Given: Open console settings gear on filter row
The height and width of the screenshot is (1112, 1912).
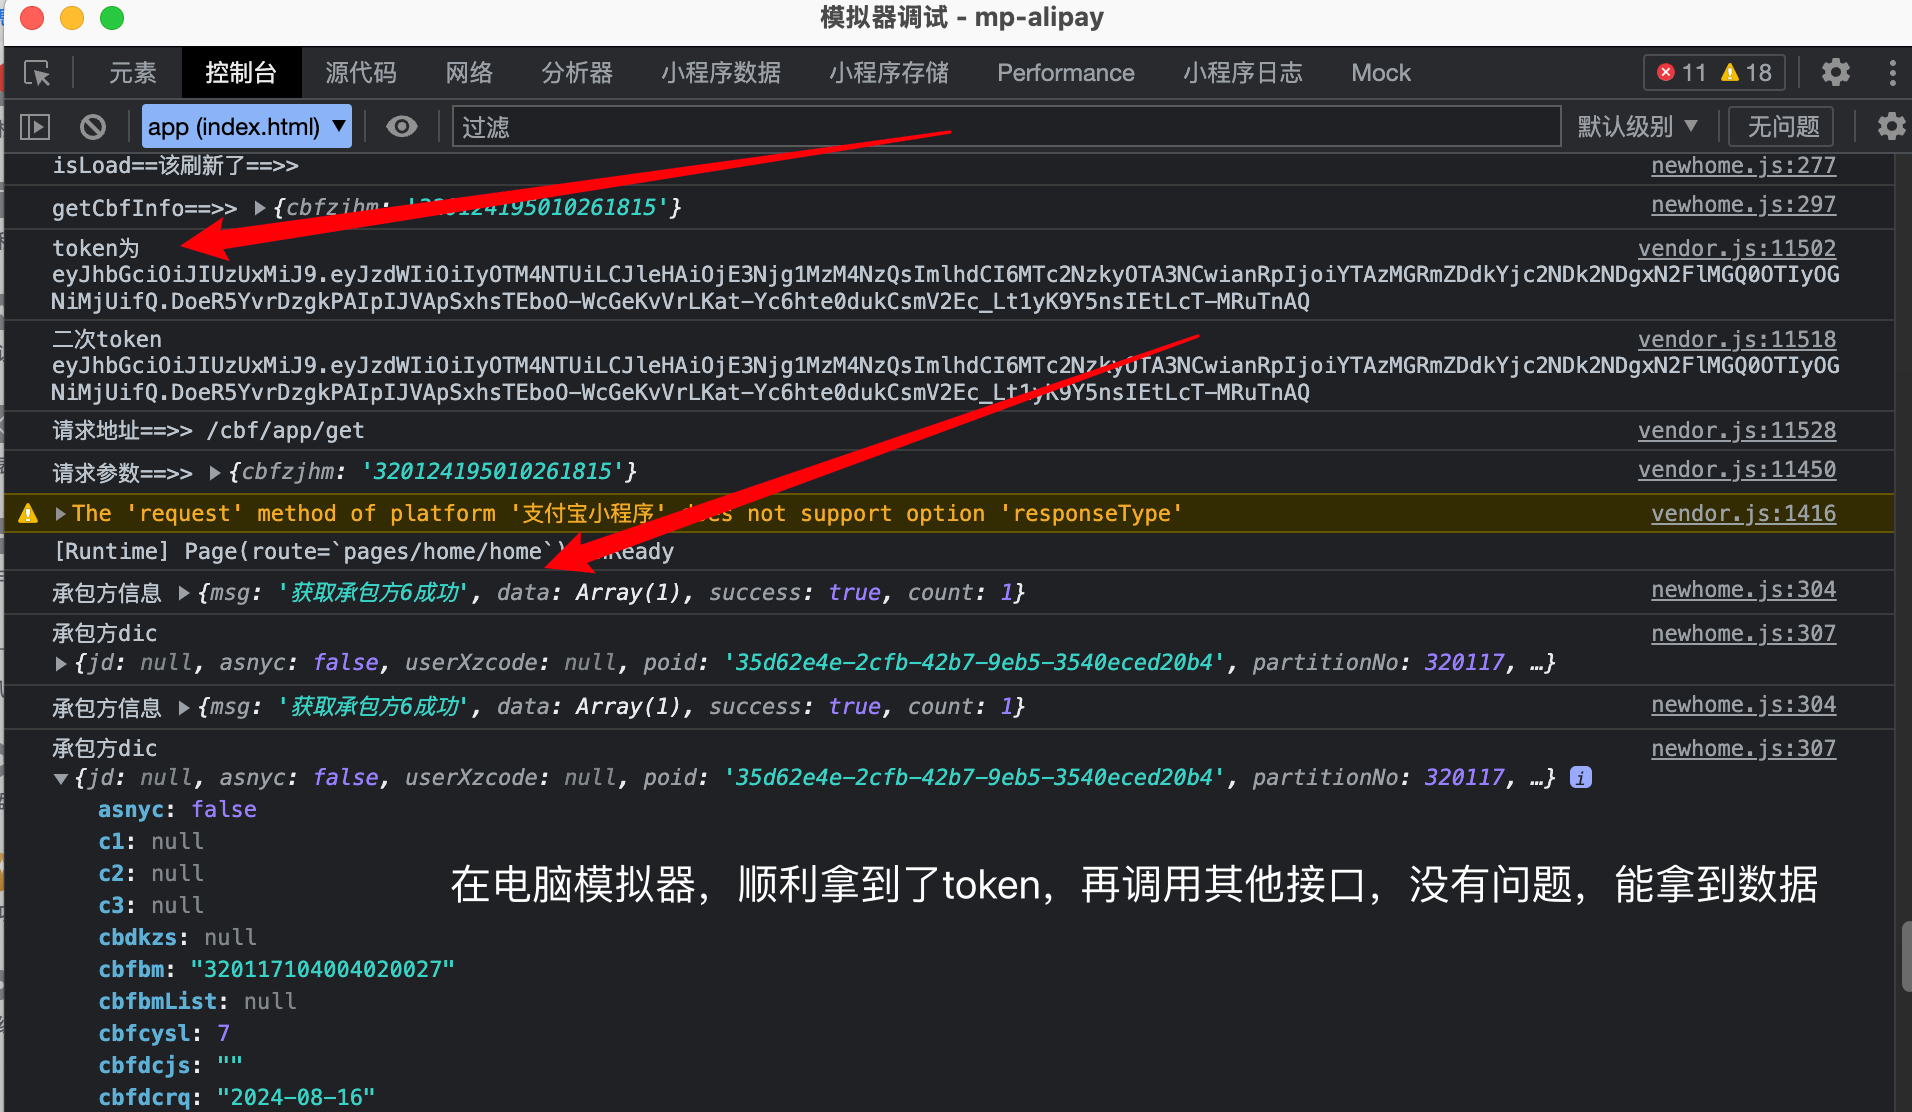Looking at the screenshot, I should (x=1890, y=127).
